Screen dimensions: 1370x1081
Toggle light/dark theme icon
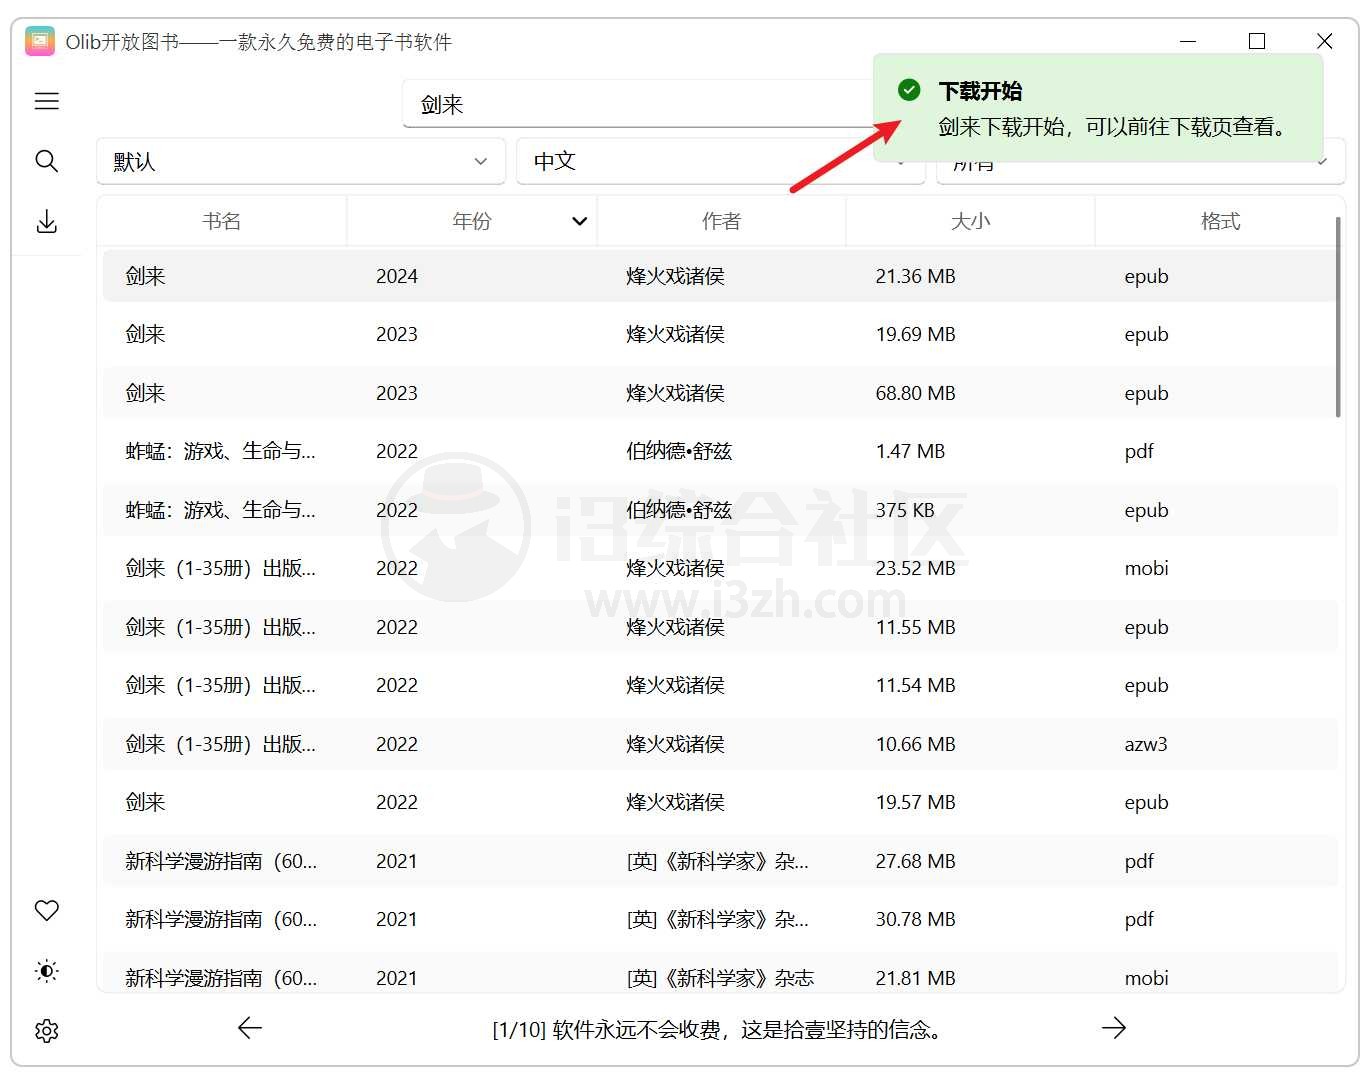click(x=47, y=971)
